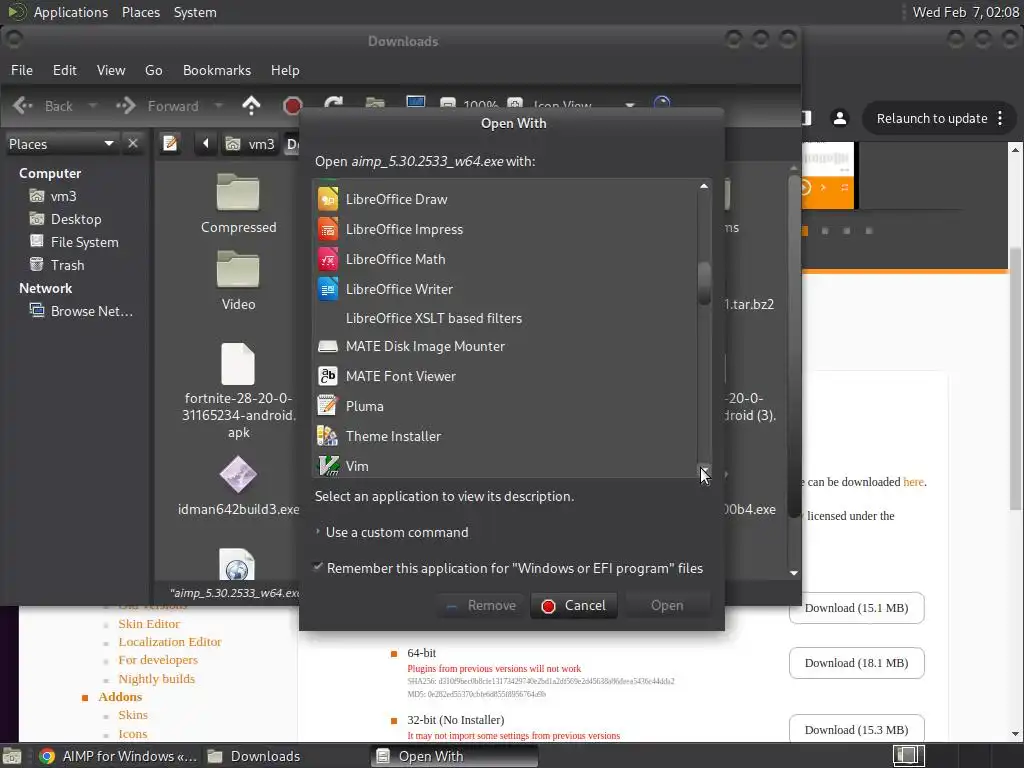1024x768 pixels.
Task: Click the Remove button in the dialog
Action: (481, 605)
